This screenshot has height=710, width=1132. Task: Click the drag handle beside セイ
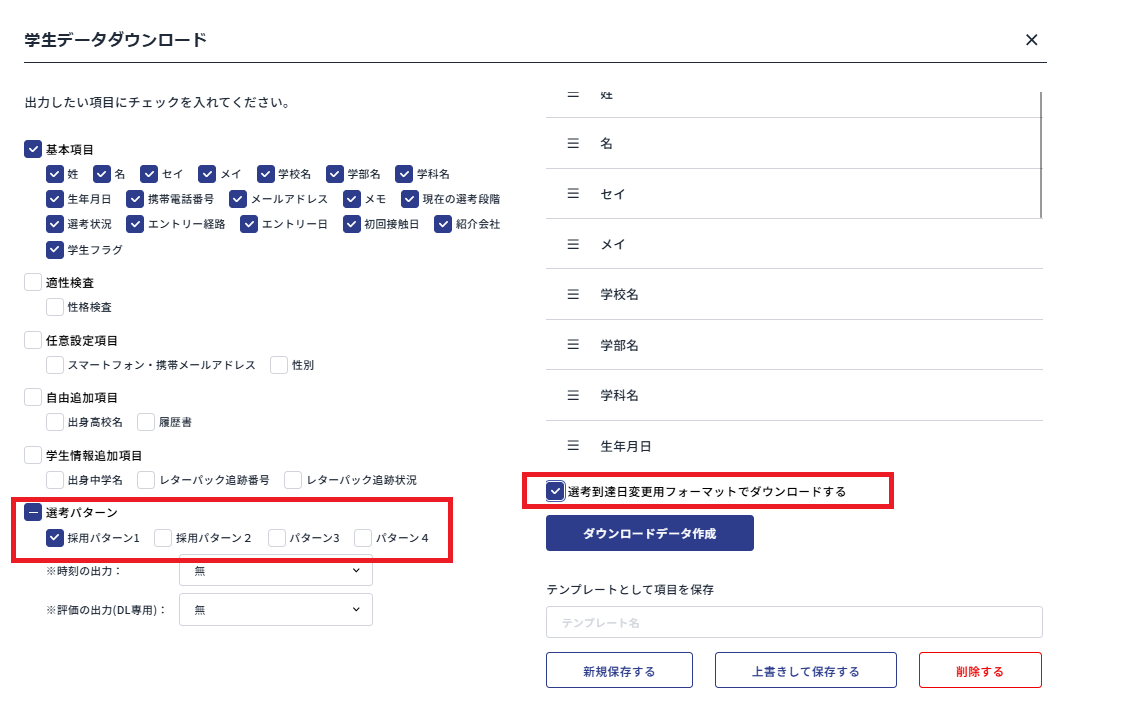click(573, 194)
